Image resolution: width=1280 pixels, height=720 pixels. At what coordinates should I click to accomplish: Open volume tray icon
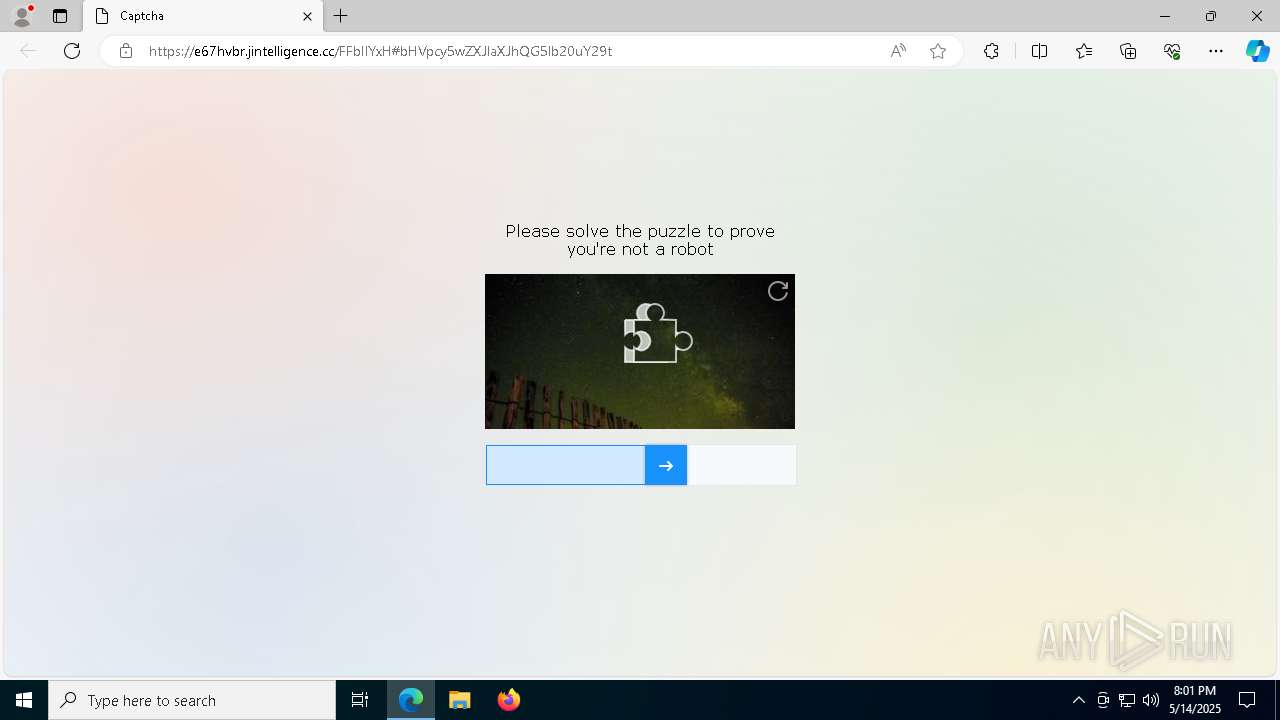pos(1151,700)
